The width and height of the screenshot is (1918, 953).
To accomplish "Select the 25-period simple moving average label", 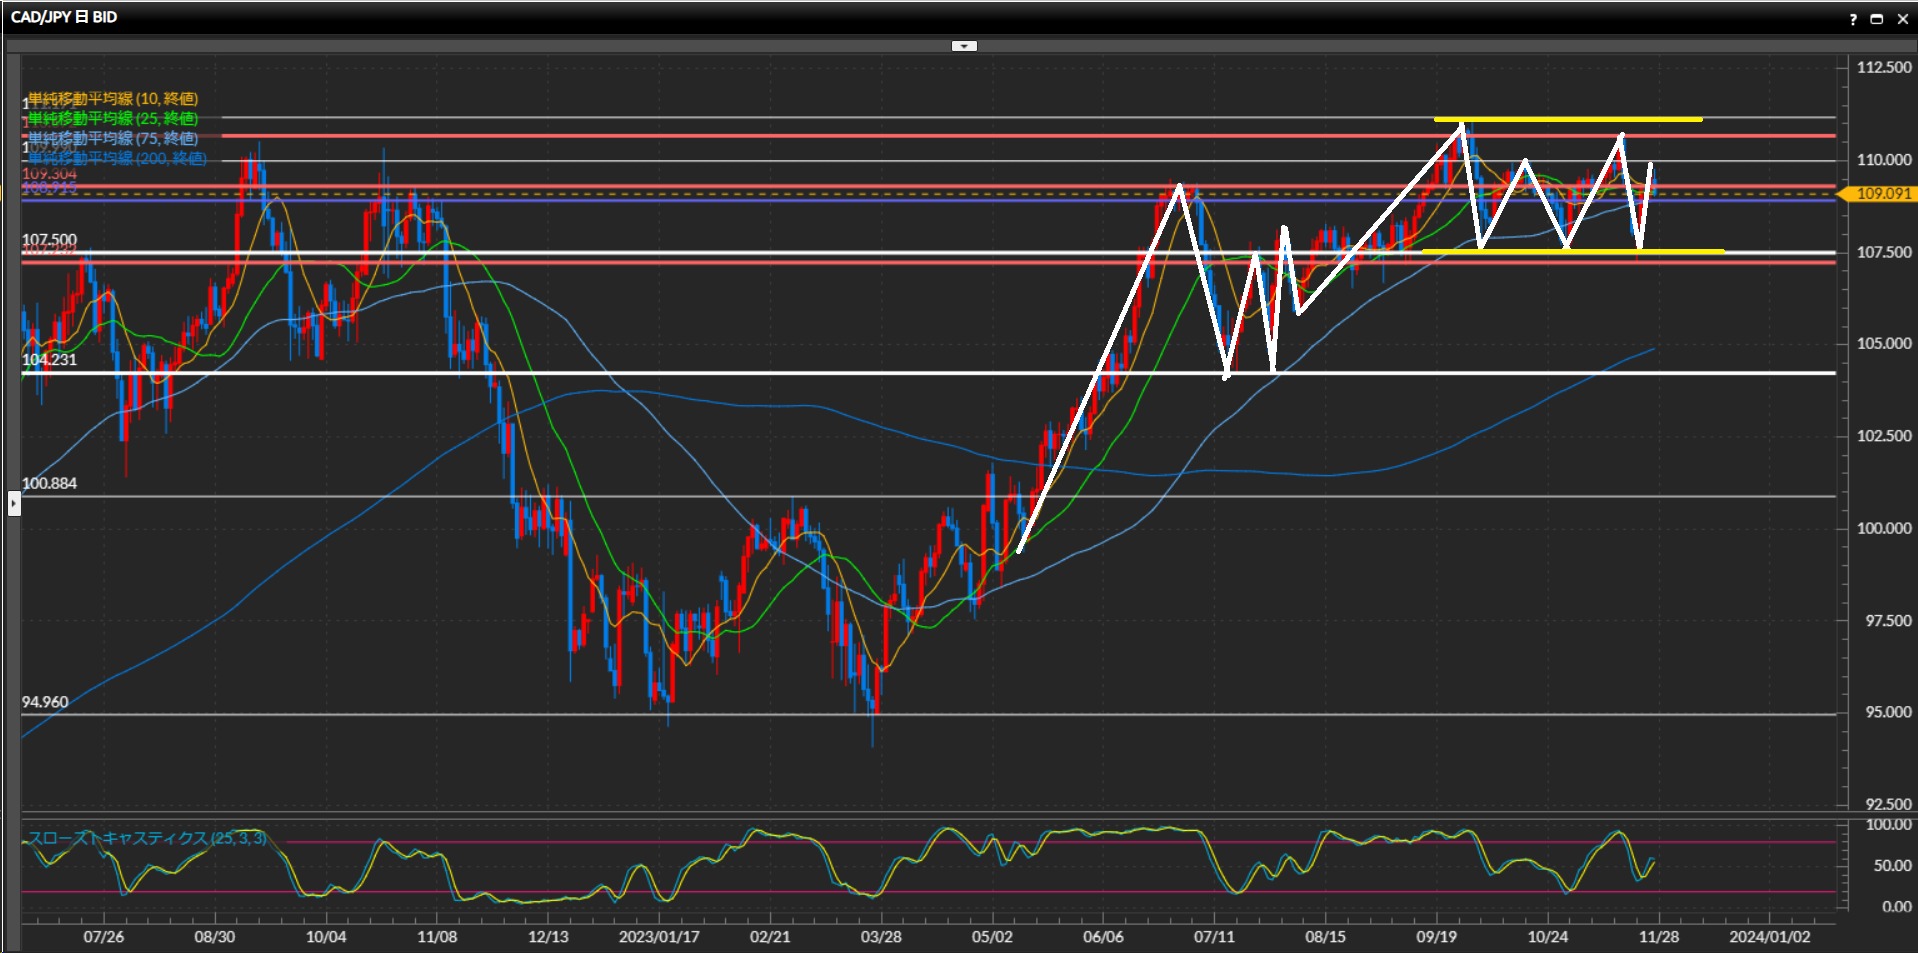I will click(x=113, y=119).
